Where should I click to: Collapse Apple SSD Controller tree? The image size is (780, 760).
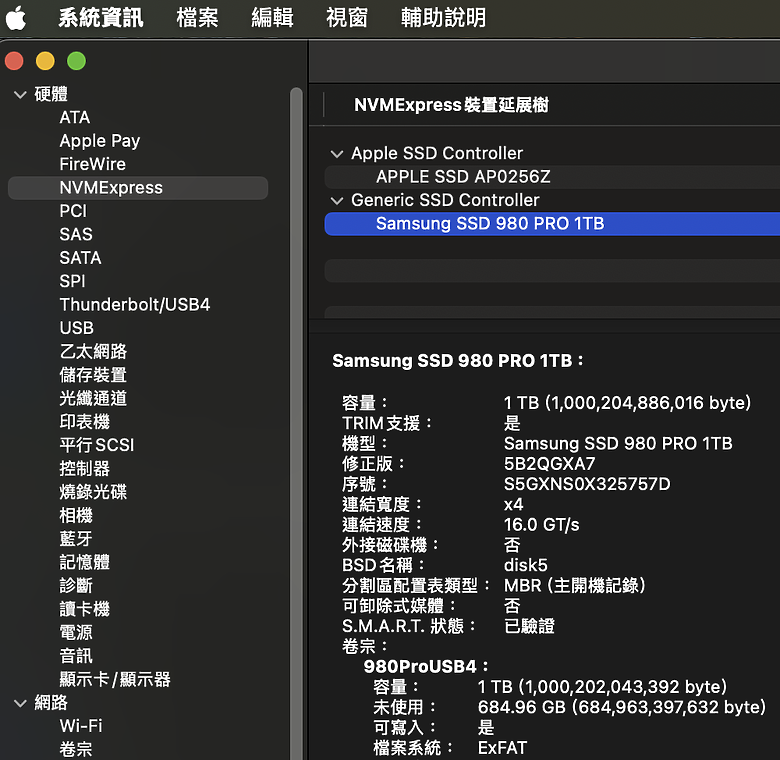337,154
